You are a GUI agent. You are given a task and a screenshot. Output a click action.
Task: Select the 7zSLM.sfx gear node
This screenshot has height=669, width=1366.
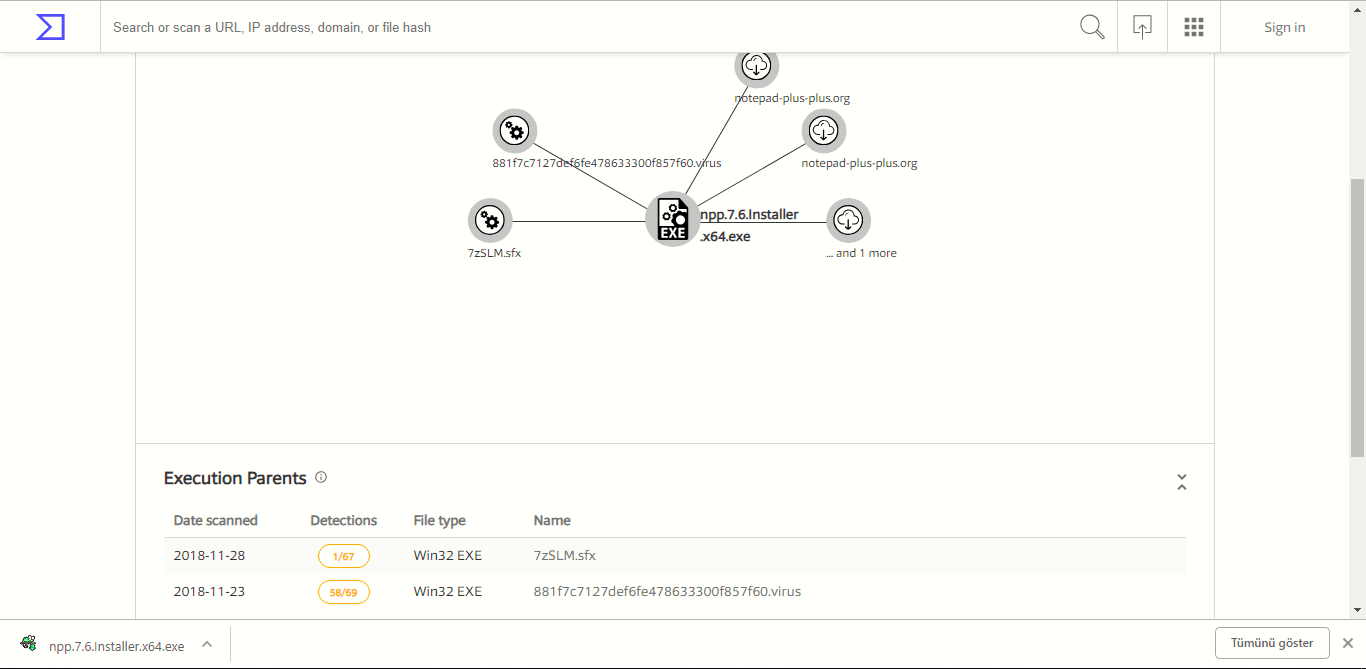coord(490,221)
